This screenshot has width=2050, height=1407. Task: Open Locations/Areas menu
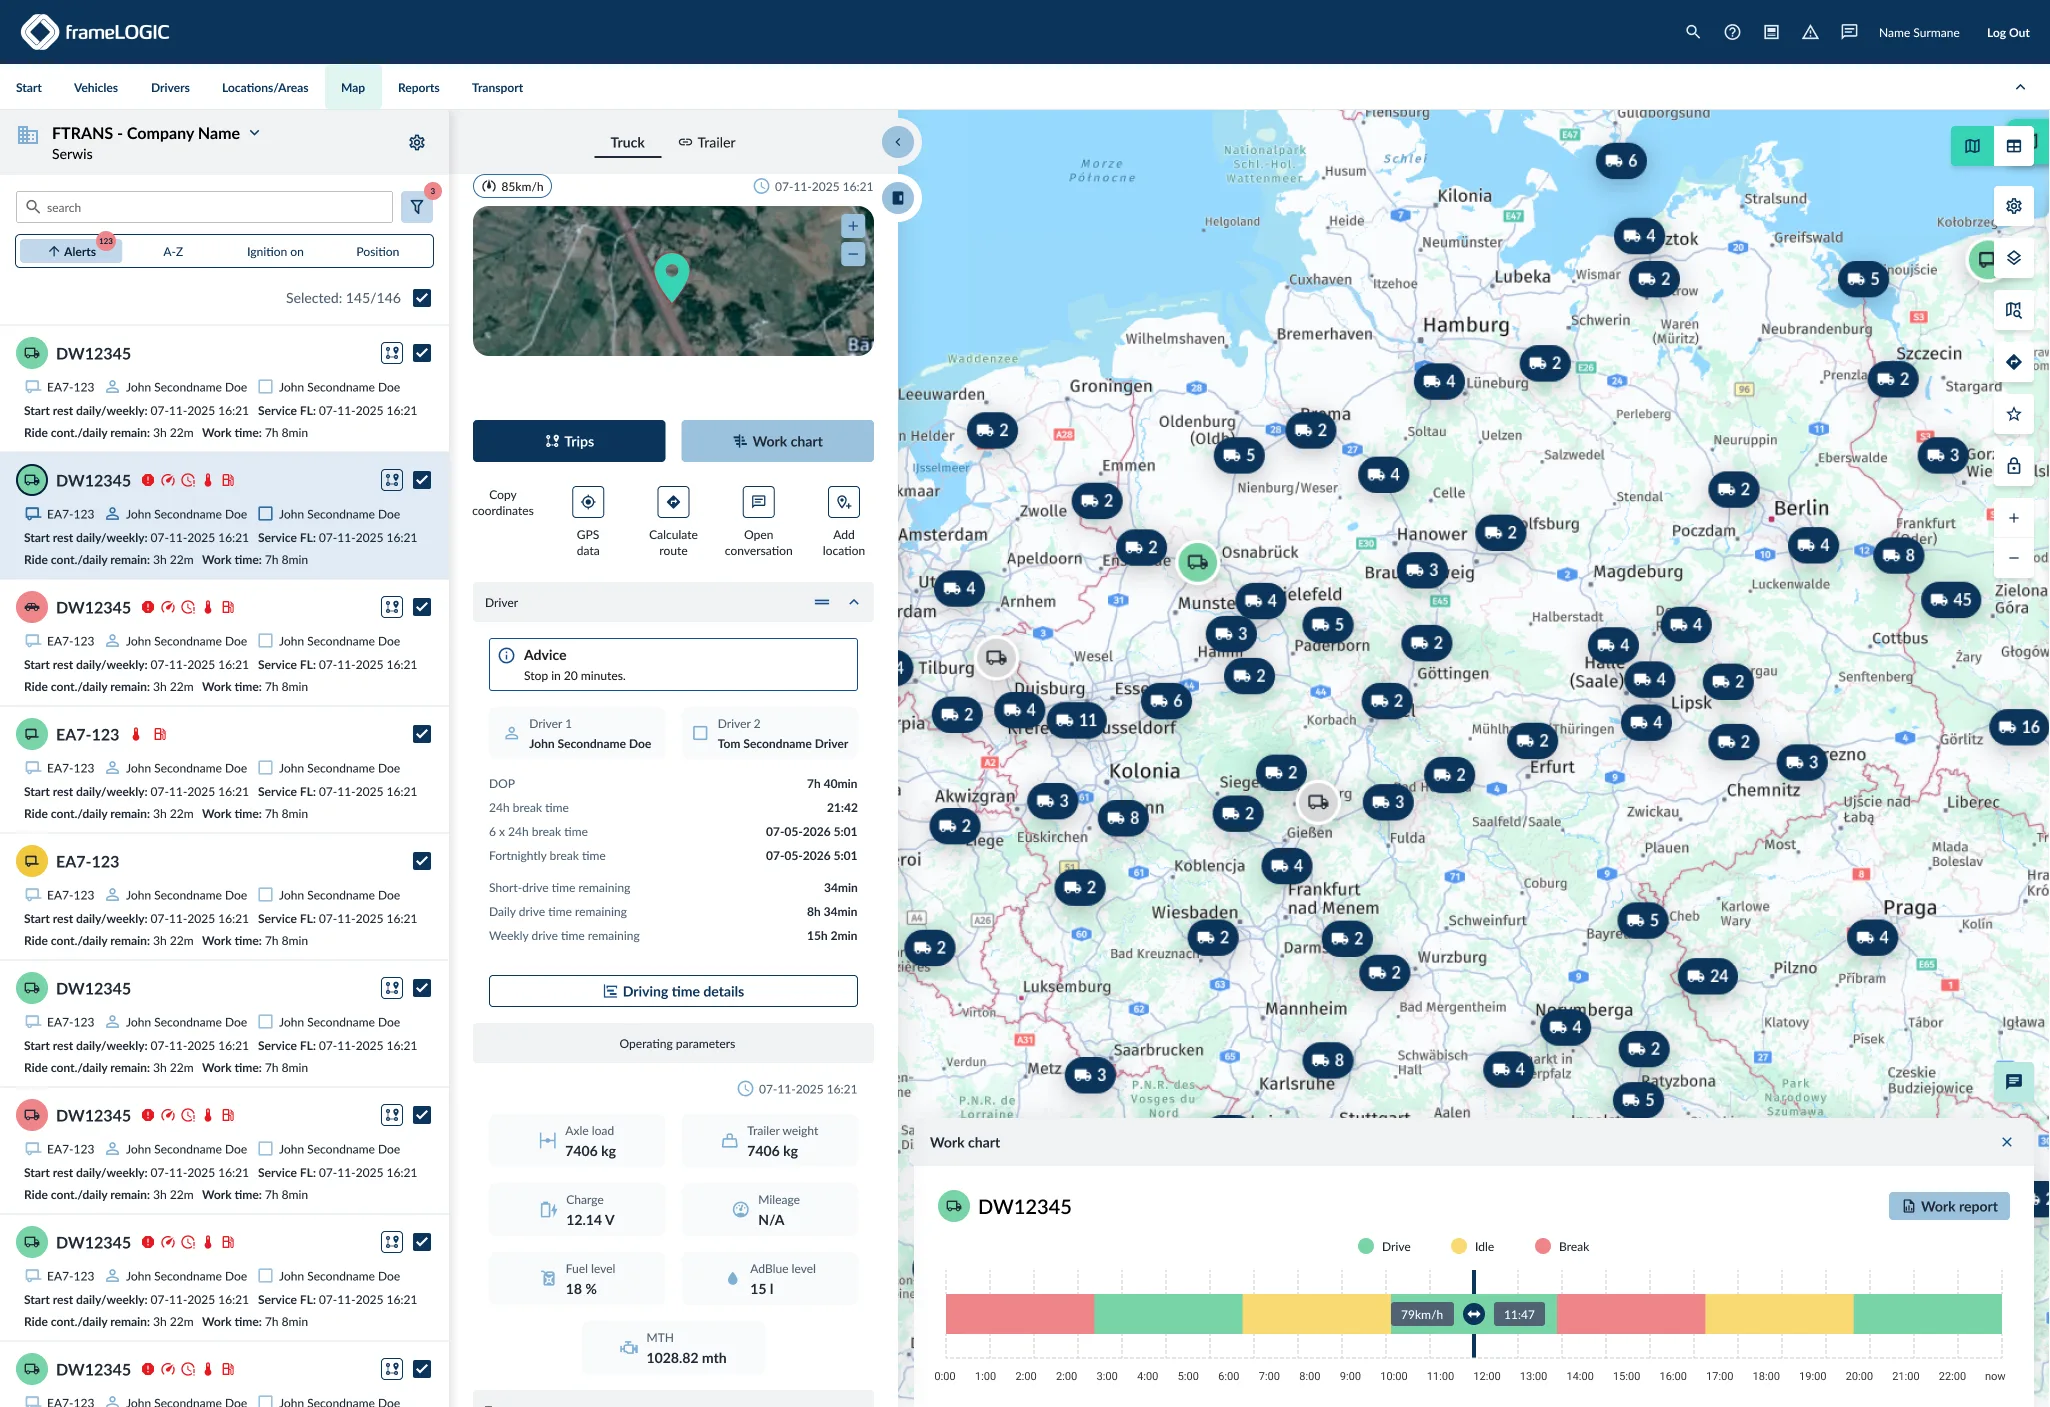(x=265, y=88)
